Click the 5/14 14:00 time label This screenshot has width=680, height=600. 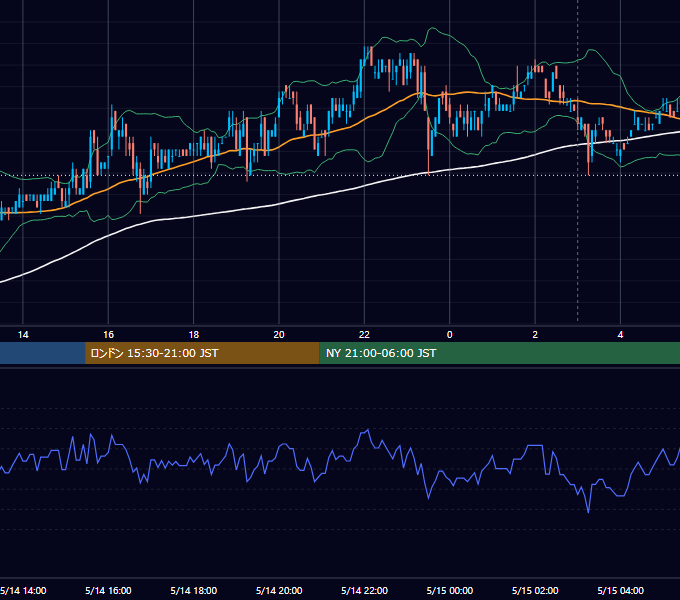pyautogui.click(x=23, y=590)
